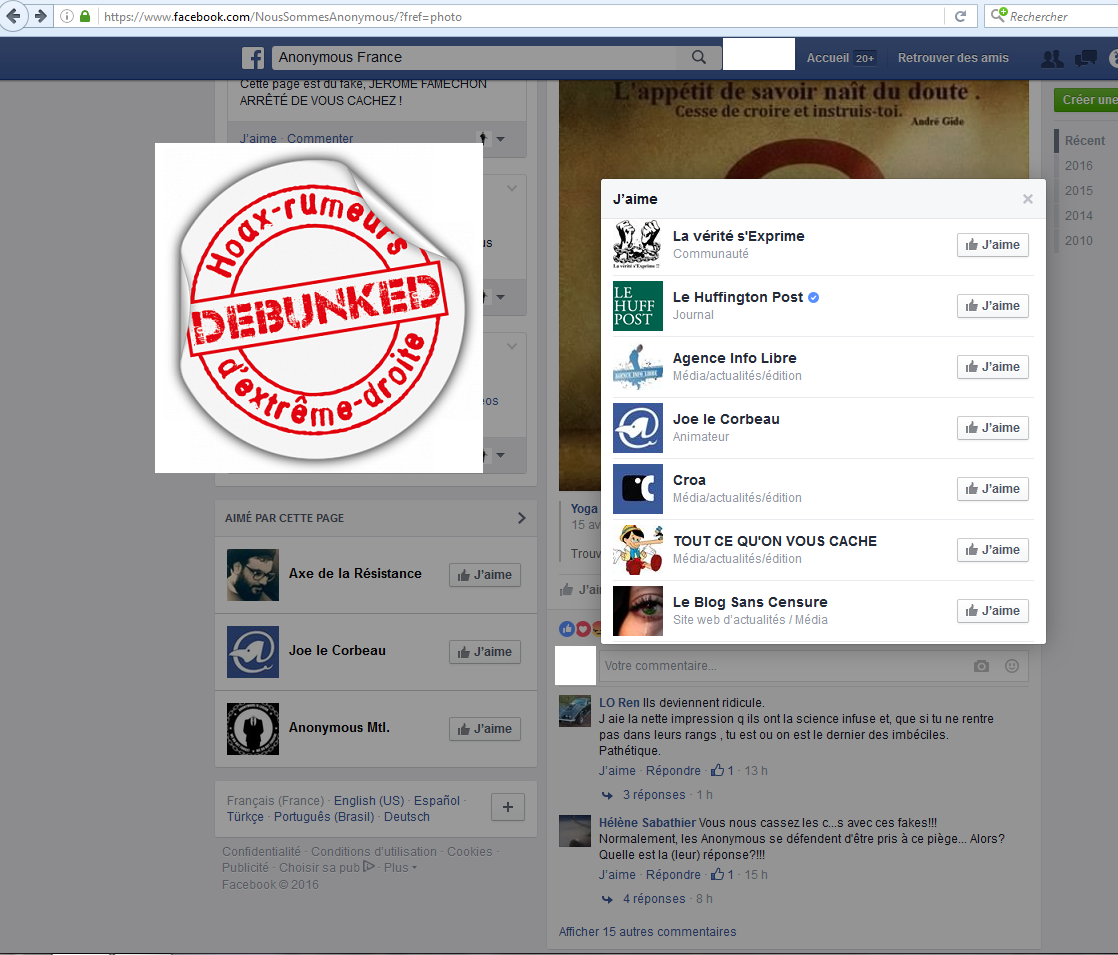Open the Pinocchio thumbnail of TOUT CE QU'ON VOUS CACHE
1118x955 pixels.
pos(637,550)
